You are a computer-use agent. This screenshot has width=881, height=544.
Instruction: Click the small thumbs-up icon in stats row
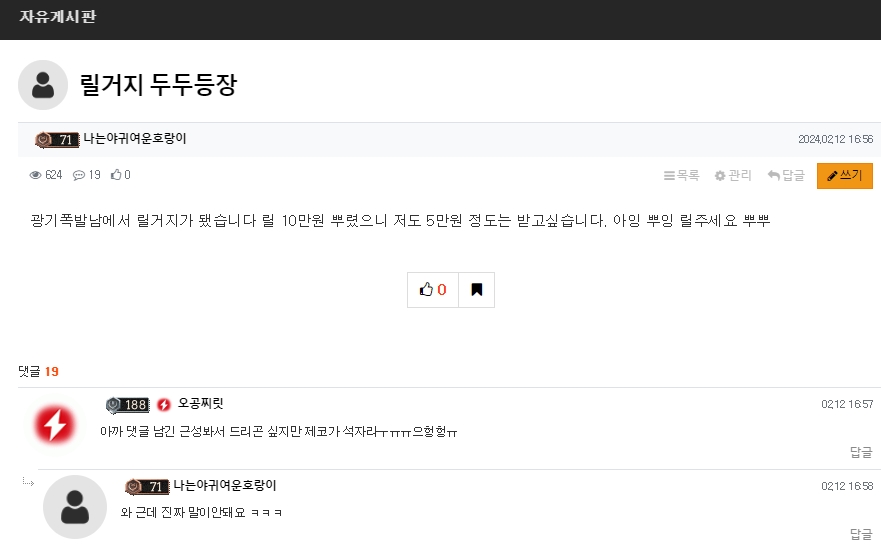(116, 175)
